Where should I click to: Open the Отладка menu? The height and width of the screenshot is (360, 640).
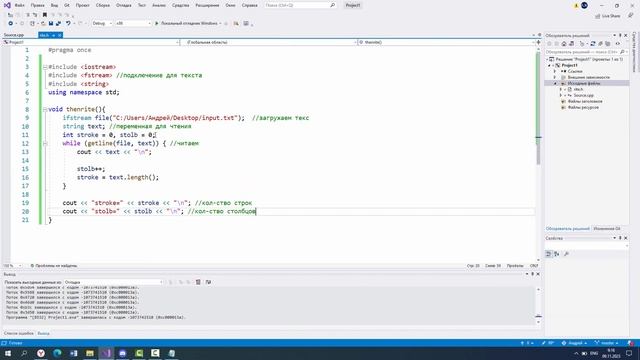click(123, 5)
